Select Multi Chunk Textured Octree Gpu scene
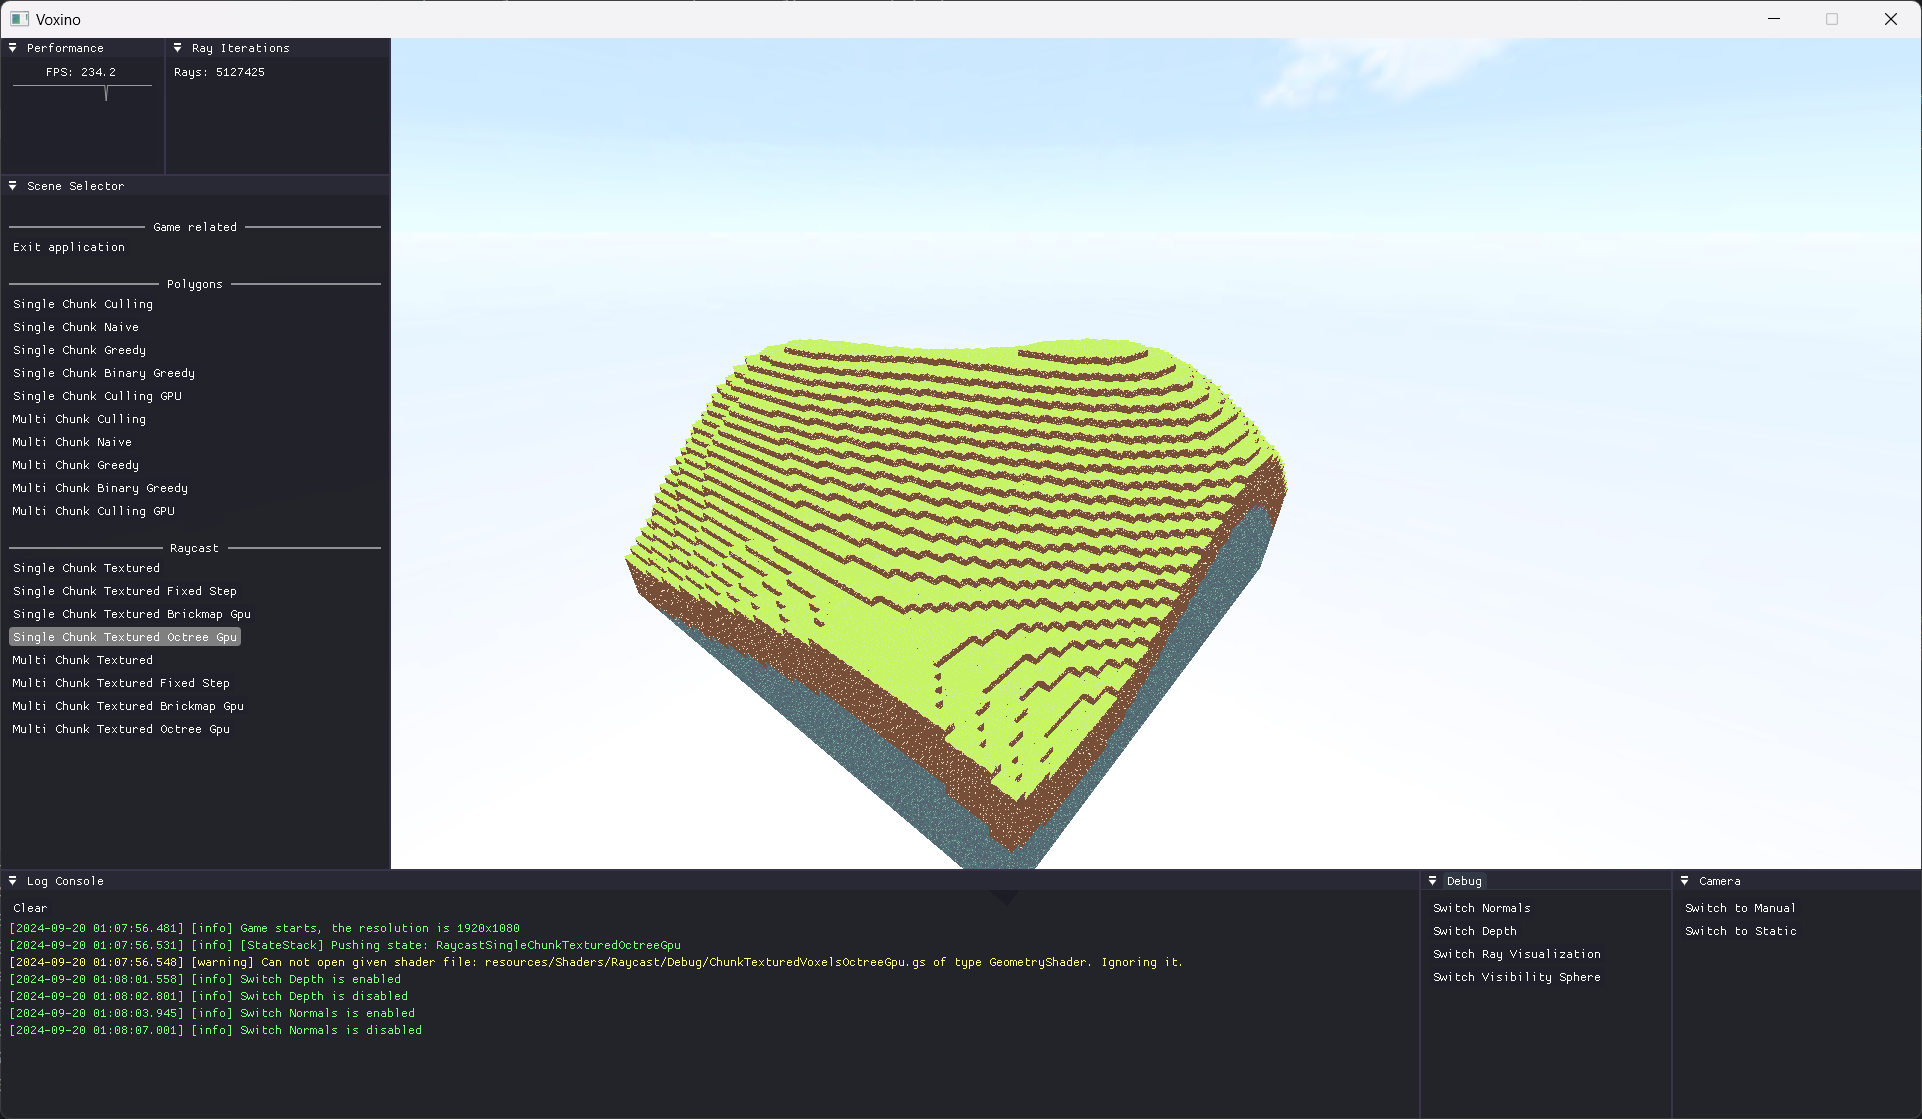This screenshot has width=1922, height=1119. 121,729
